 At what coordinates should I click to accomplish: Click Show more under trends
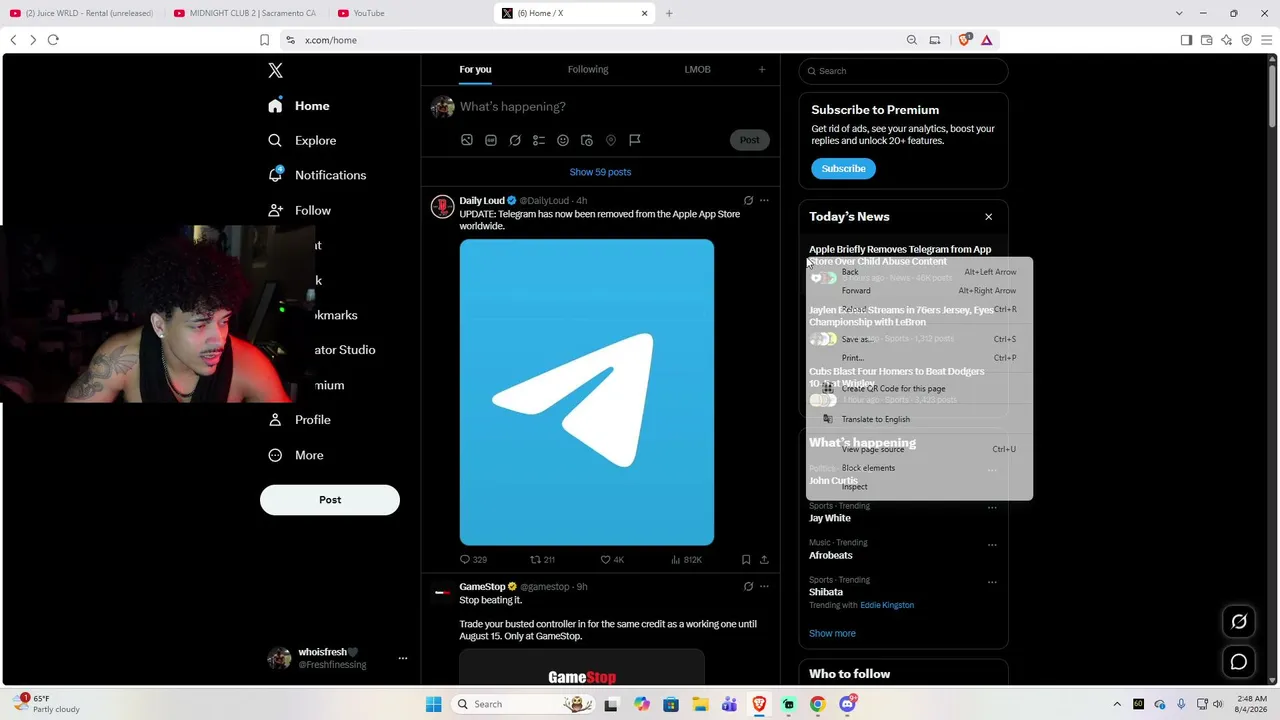832,633
